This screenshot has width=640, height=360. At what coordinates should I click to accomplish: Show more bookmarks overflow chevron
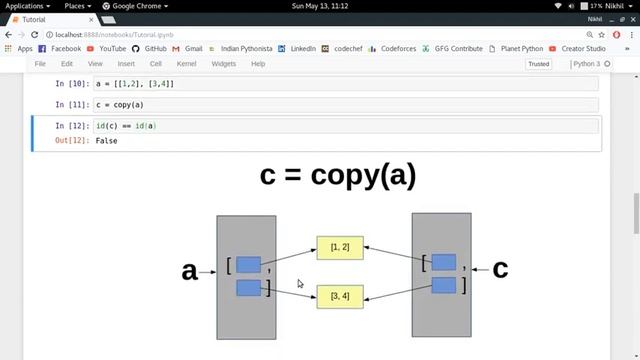(627, 49)
